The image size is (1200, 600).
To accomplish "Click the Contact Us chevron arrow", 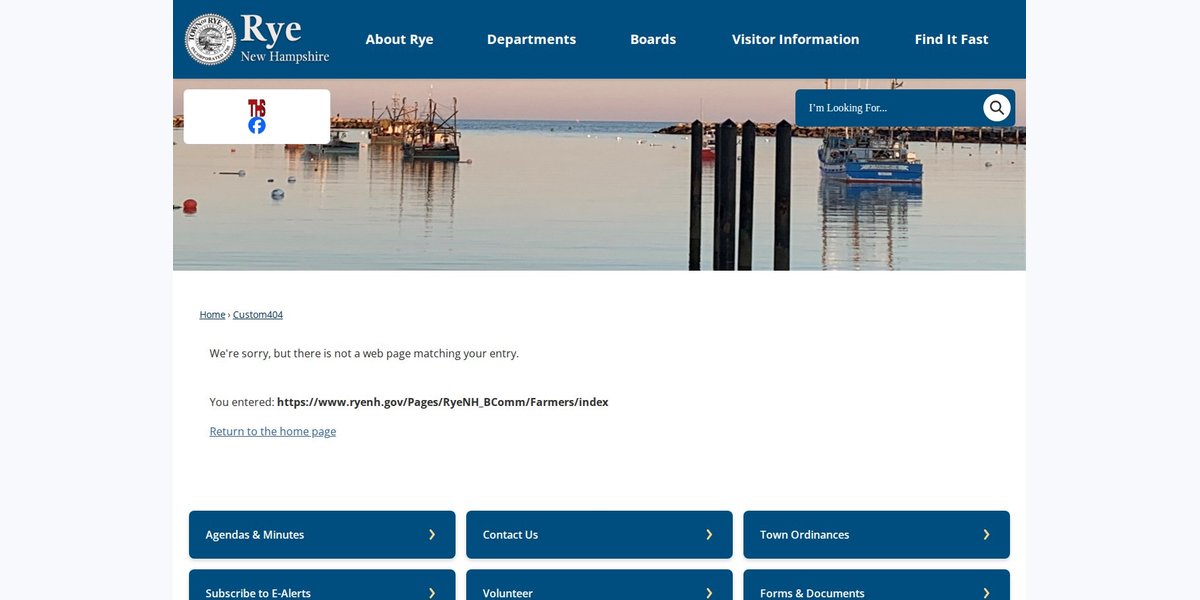I will (709, 535).
